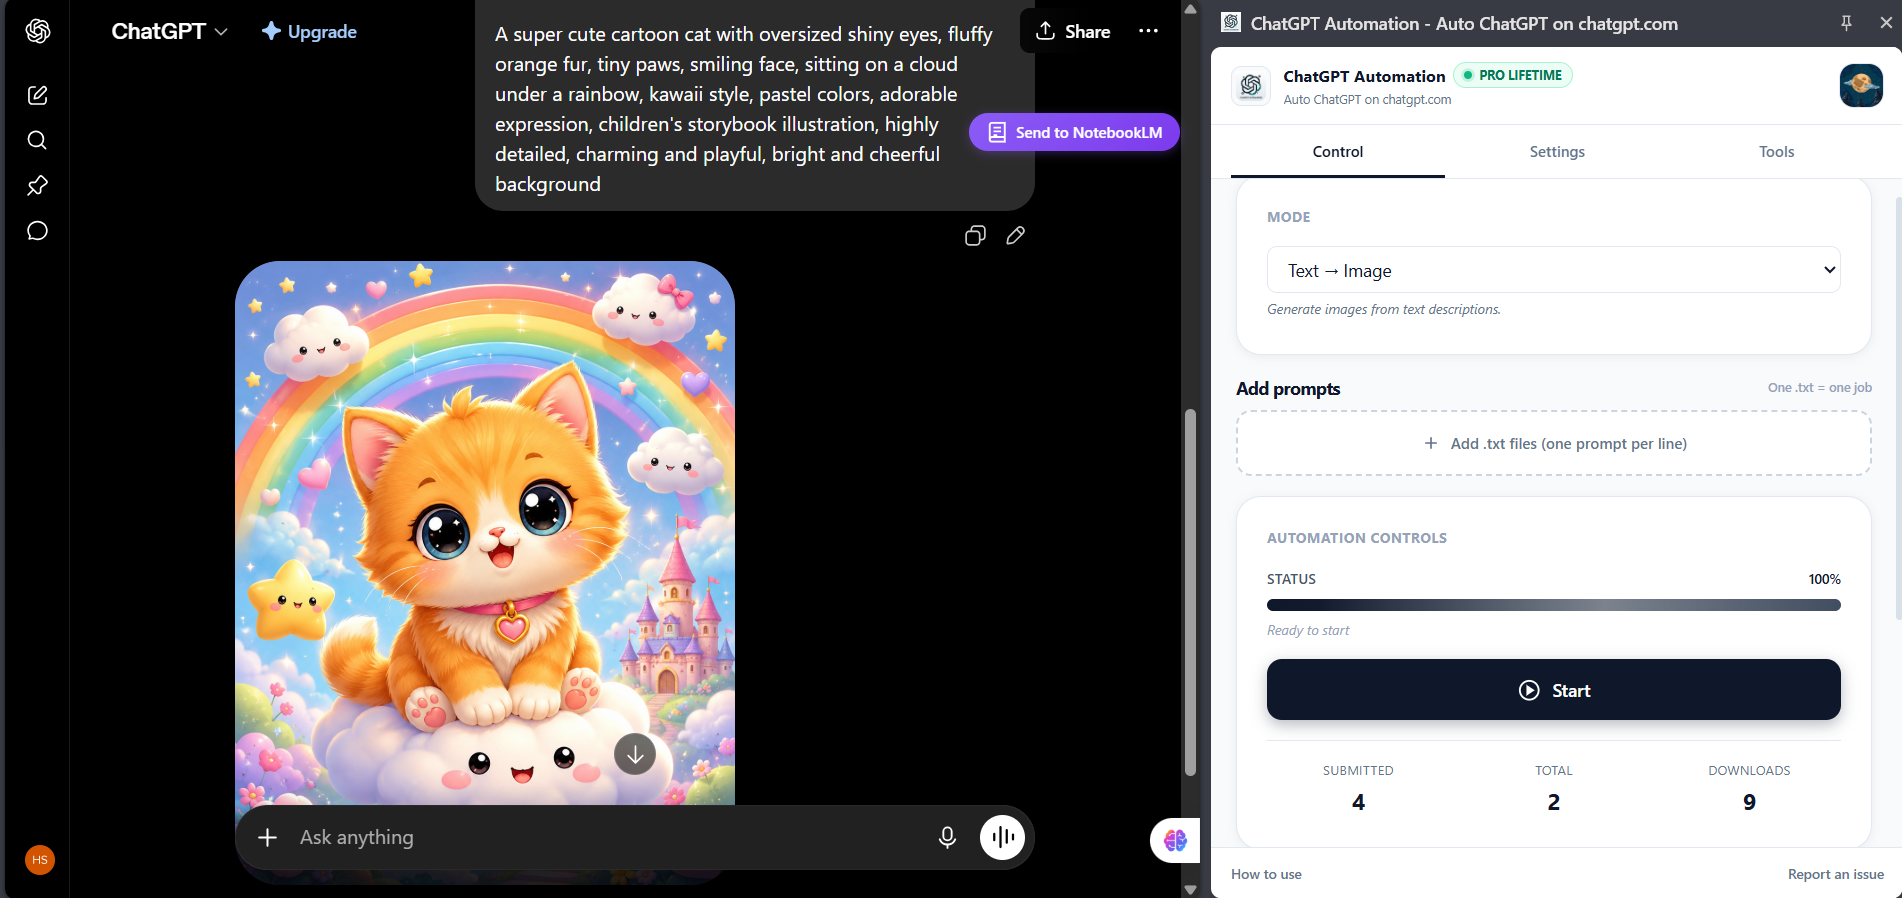Open the generated cat image
The width and height of the screenshot is (1902, 898).
[485, 533]
